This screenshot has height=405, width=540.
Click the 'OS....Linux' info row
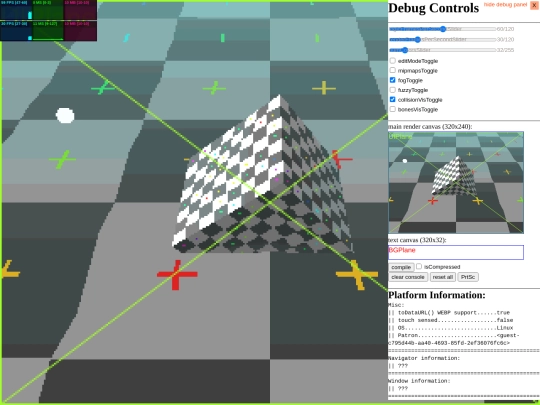tap(451, 328)
